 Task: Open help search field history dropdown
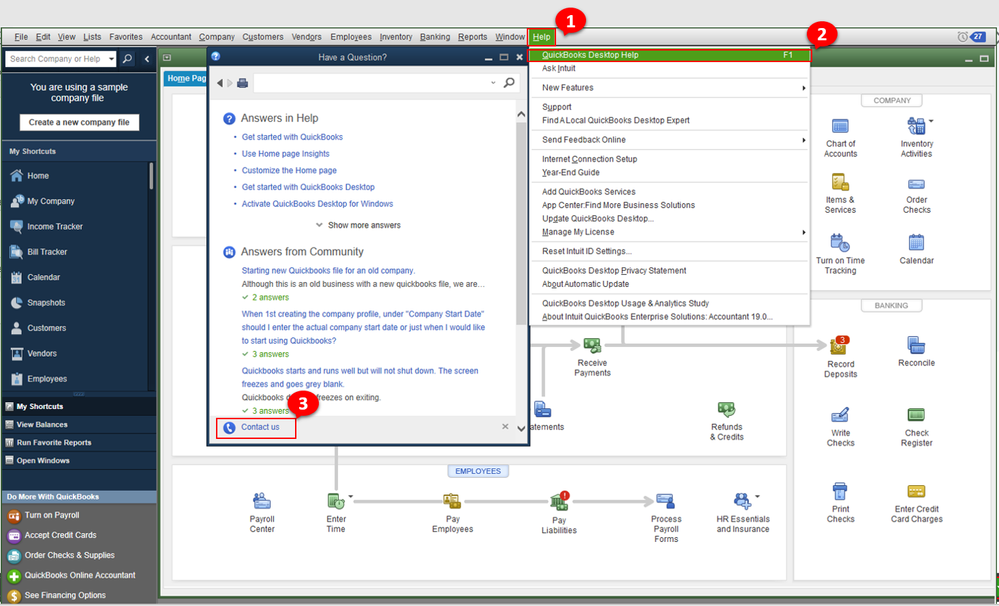pyautogui.click(x=493, y=83)
